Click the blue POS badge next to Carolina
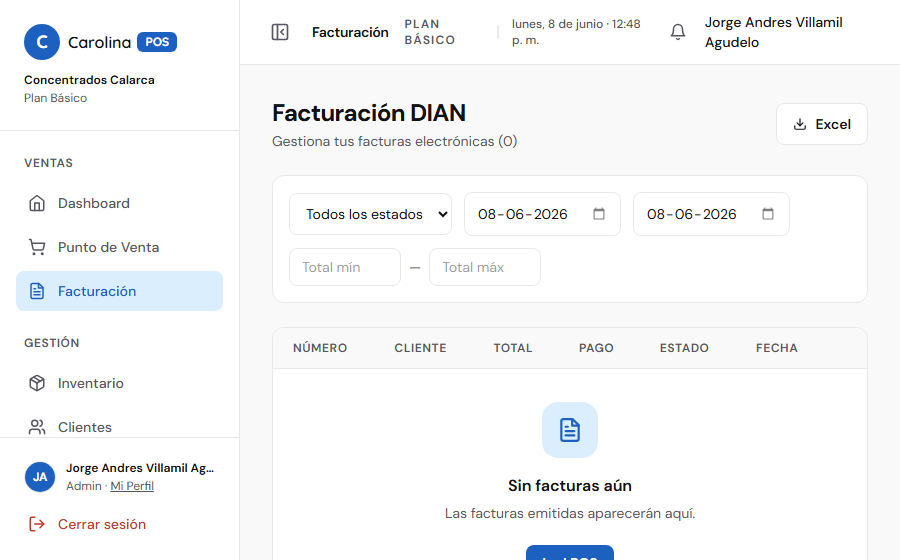This screenshot has width=900, height=560. pyautogui.click(x=157, y=42)
